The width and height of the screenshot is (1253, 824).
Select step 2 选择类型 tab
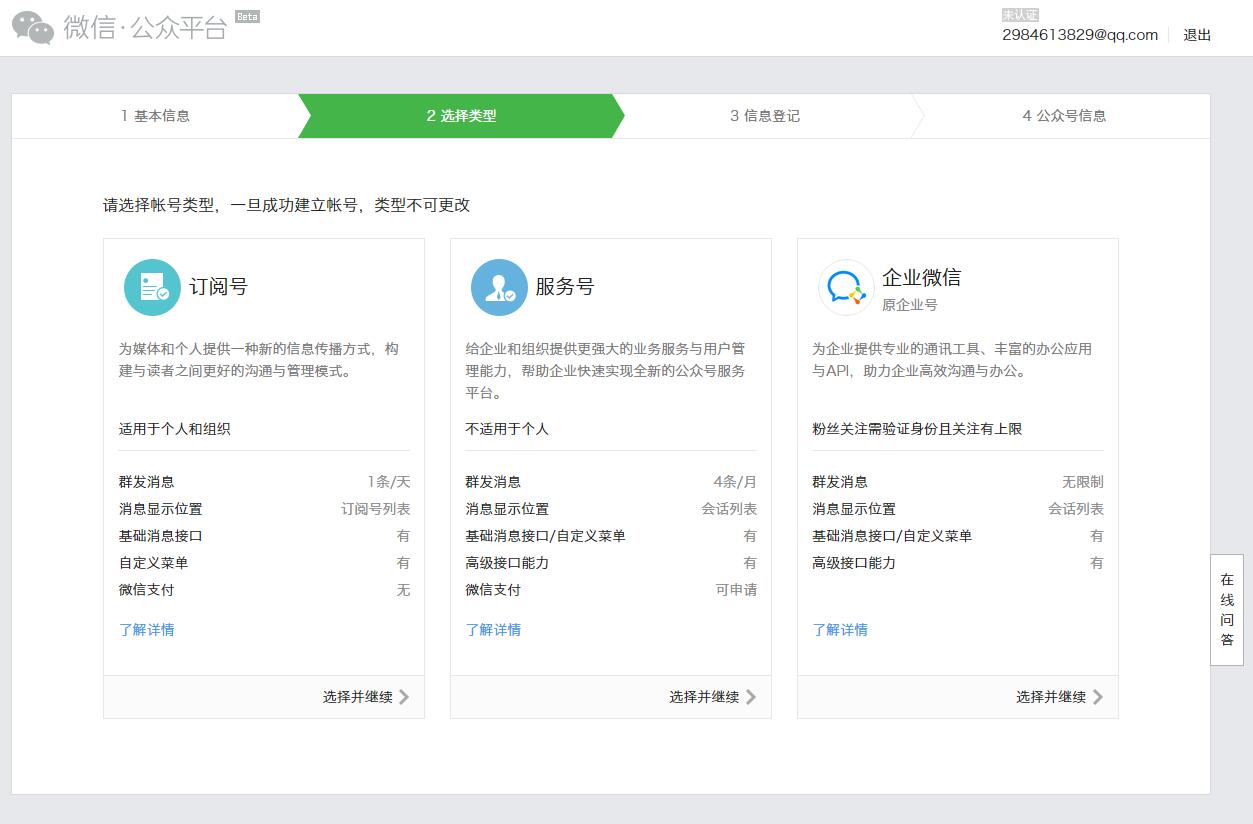point(461,116)
